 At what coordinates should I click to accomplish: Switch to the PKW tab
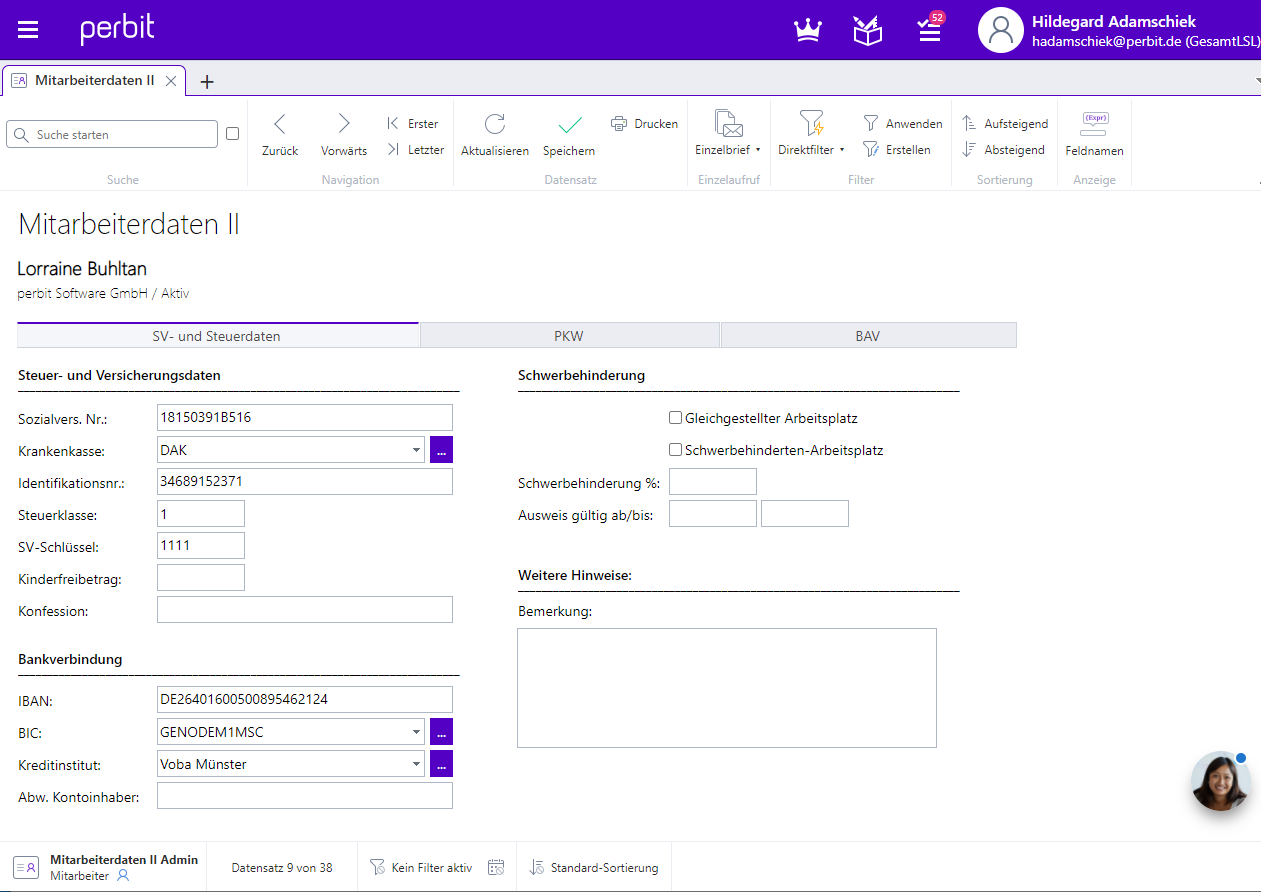(569, 334)
